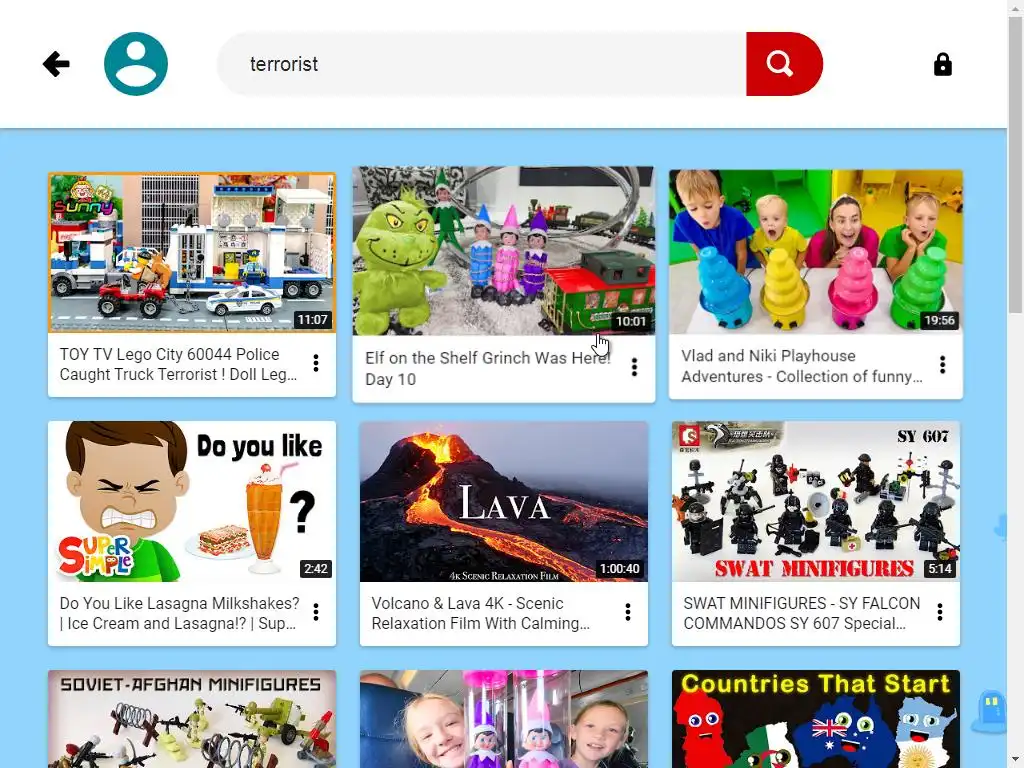Click title 'Elf on the Shelf Grinch Was Here!'
The width and height of the screenshot is (1024, 768).
487,358
